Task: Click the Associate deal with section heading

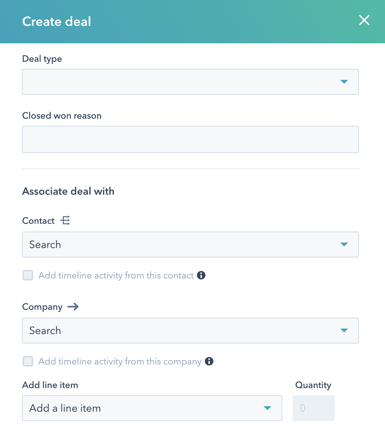Action: tap(68, 191)
